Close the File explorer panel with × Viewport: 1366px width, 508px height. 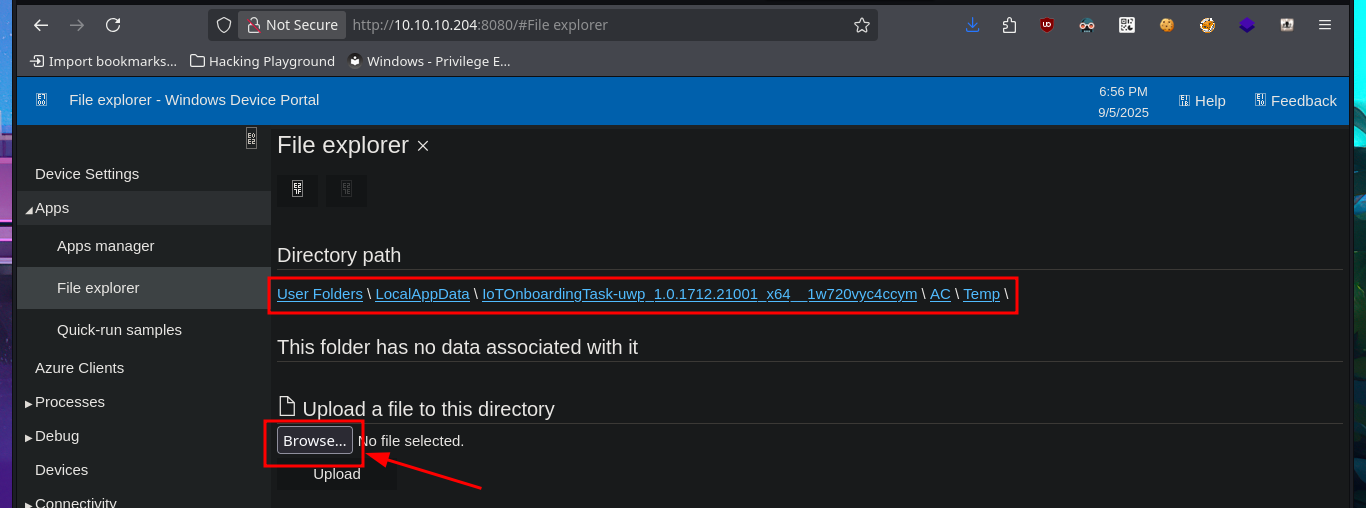(423, 146)
